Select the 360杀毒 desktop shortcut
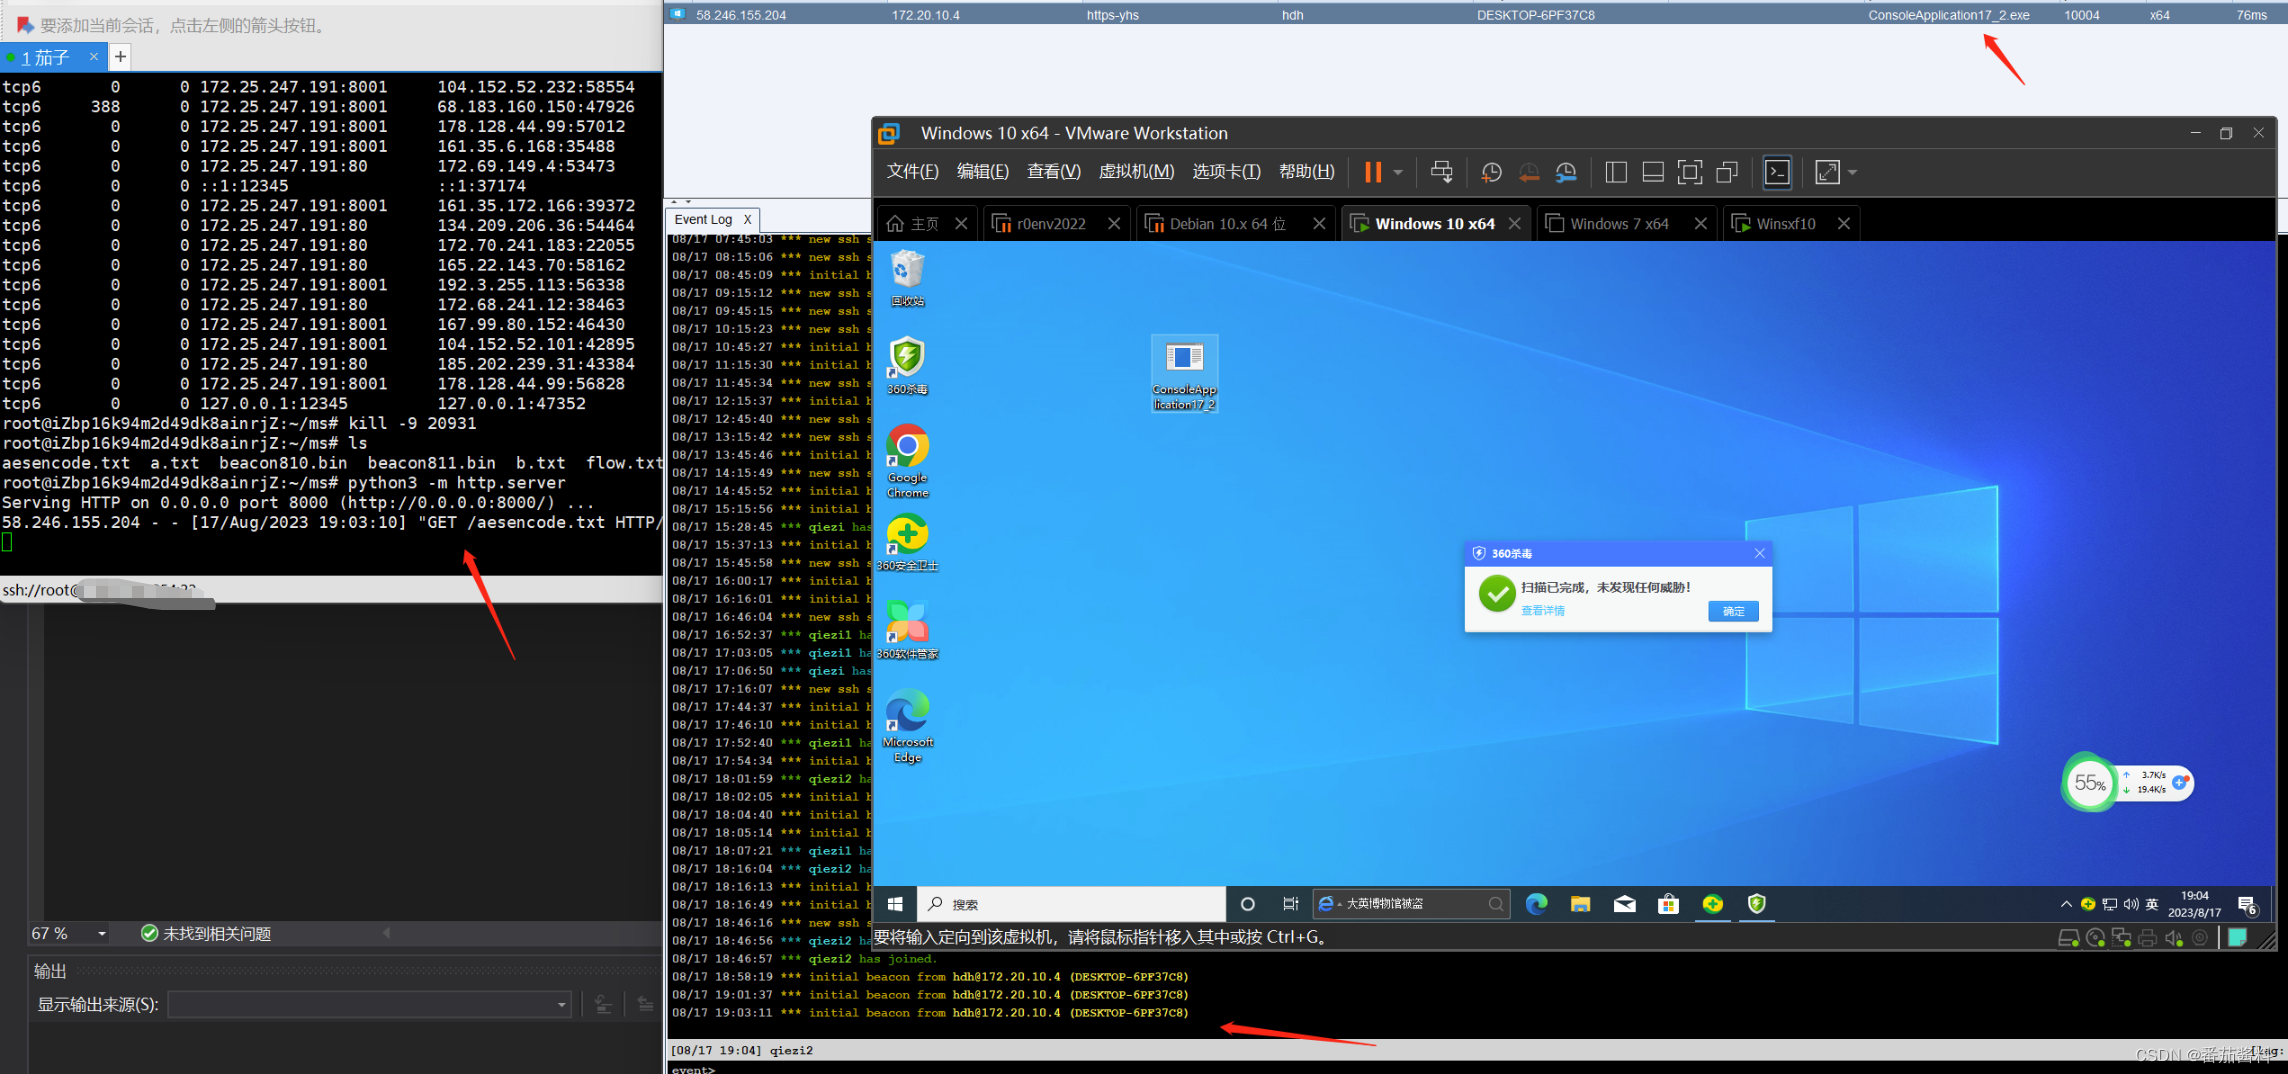 908,366
